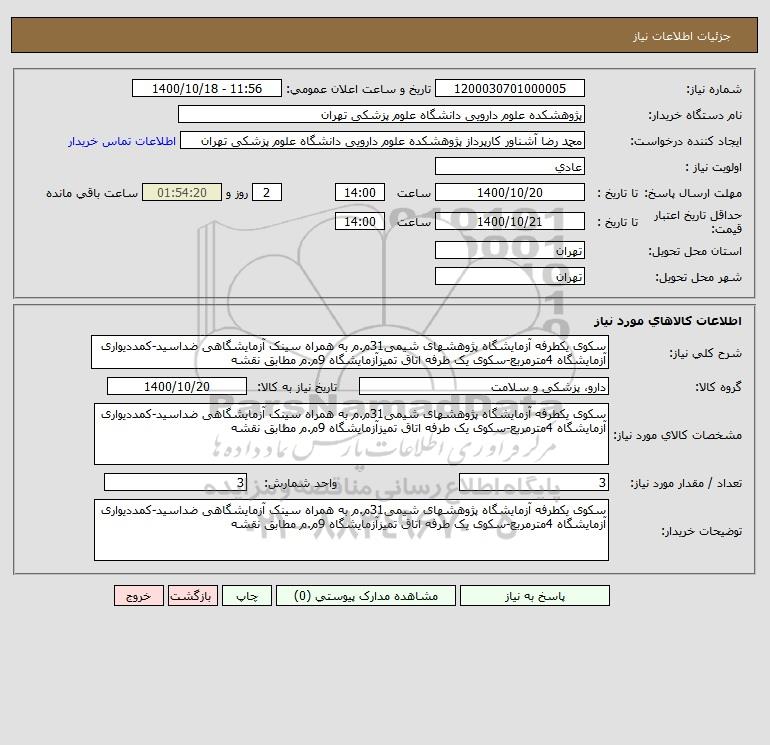Click the label تاریخ و ساعت اعلان عمومی

[358, 89]
